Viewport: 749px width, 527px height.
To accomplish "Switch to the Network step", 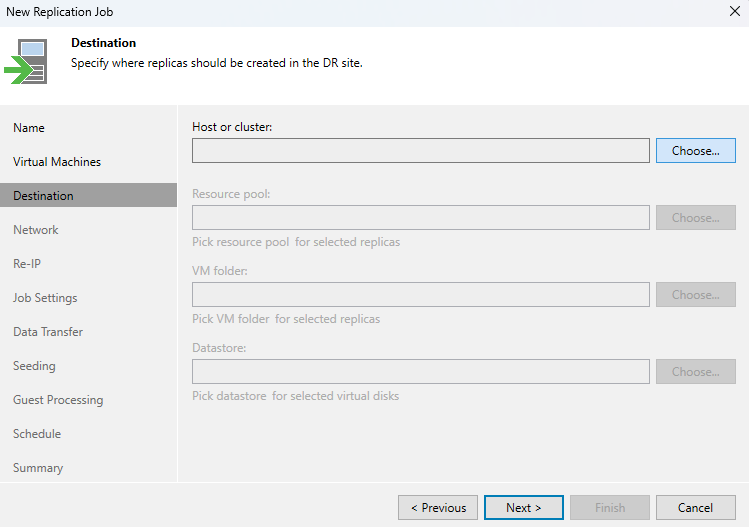I will click(35, 230).
